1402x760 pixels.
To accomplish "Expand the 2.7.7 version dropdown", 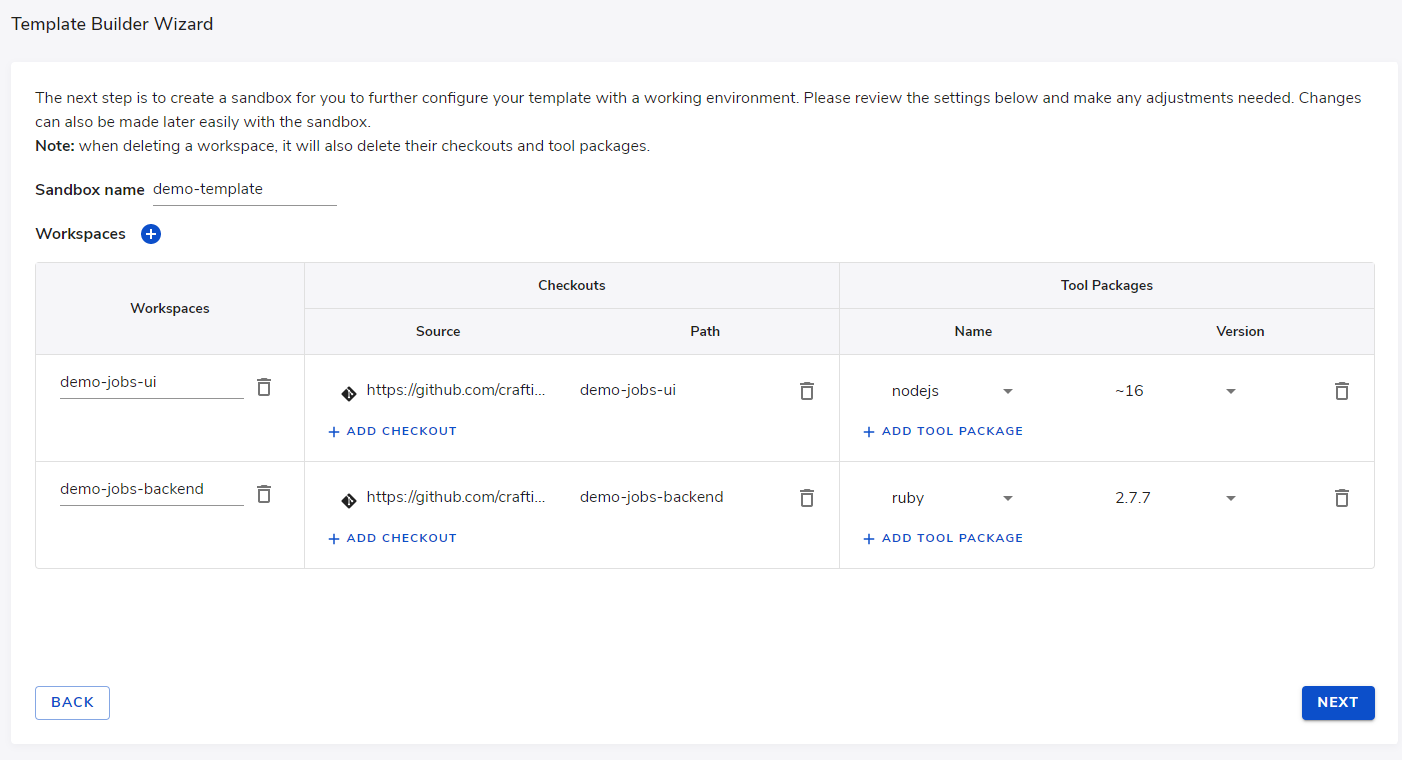I will [1231, 498].
